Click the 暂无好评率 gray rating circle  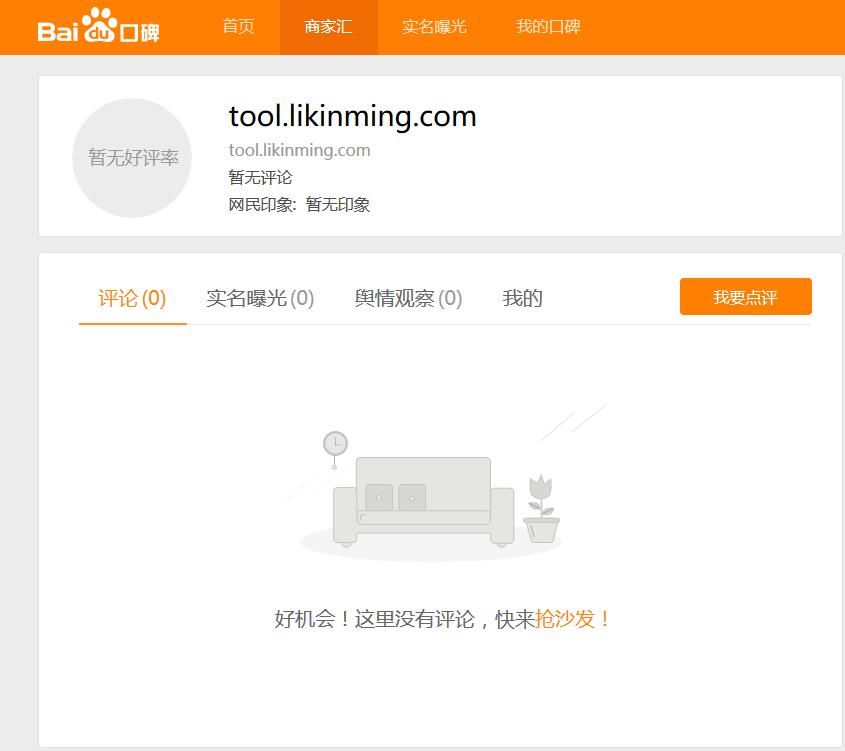[132, 158]
